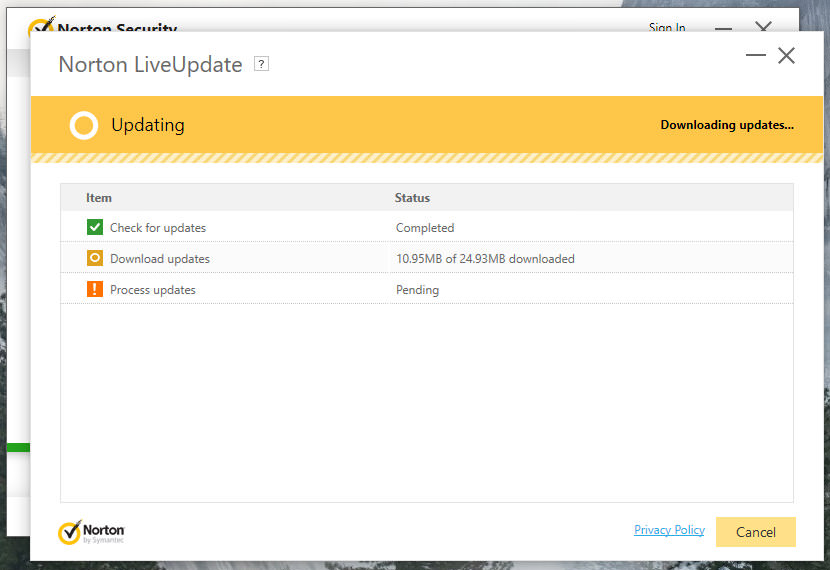Minimize the background Norton Security window
Viewport: 830px width, 570px height.
pyautogui.click(x=724, y=28)
